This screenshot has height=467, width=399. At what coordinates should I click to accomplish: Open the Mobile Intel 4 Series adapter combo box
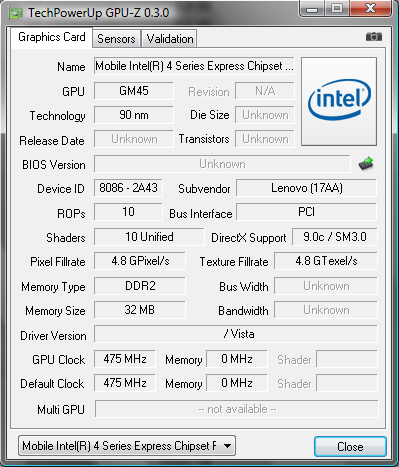[x=127, y=446]
